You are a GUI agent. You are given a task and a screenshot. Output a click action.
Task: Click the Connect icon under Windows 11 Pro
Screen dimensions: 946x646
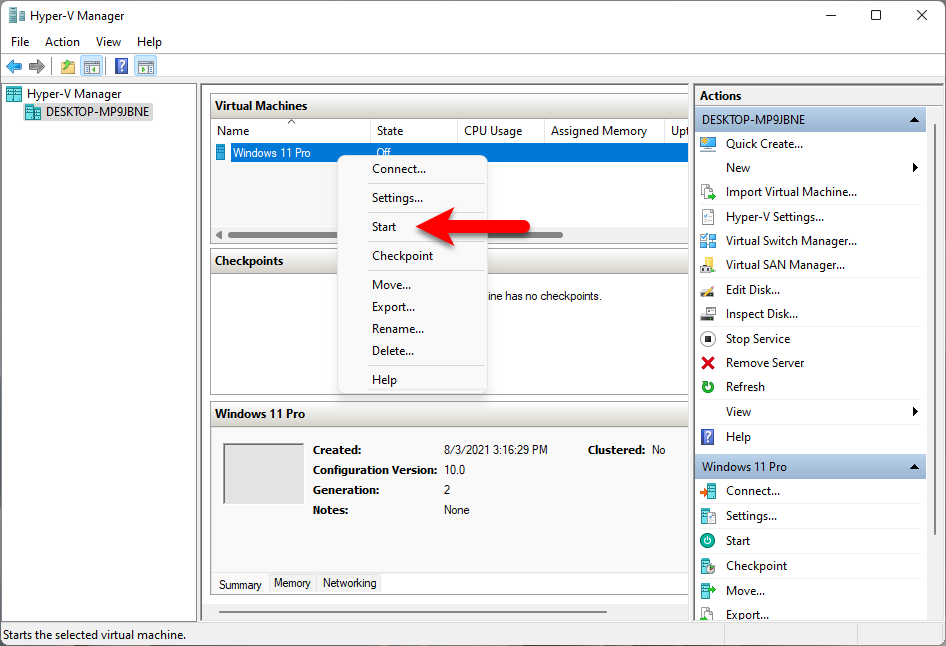click(708, 491)
